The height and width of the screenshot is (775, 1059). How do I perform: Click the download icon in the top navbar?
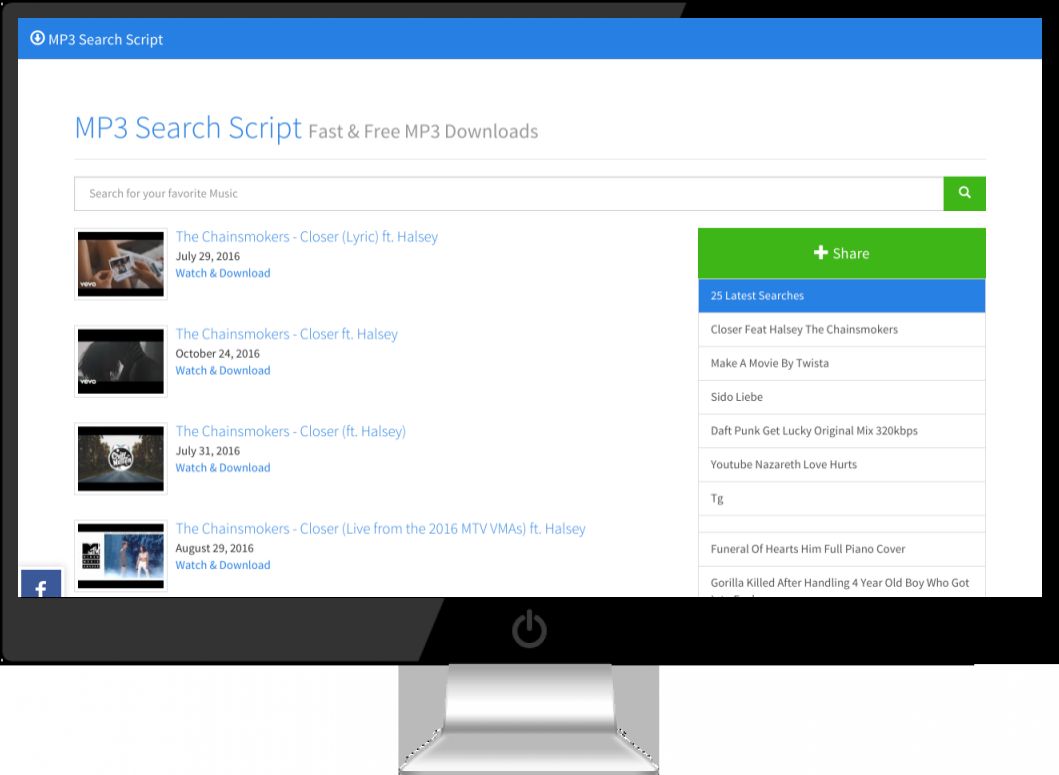[x=38, y=38]
